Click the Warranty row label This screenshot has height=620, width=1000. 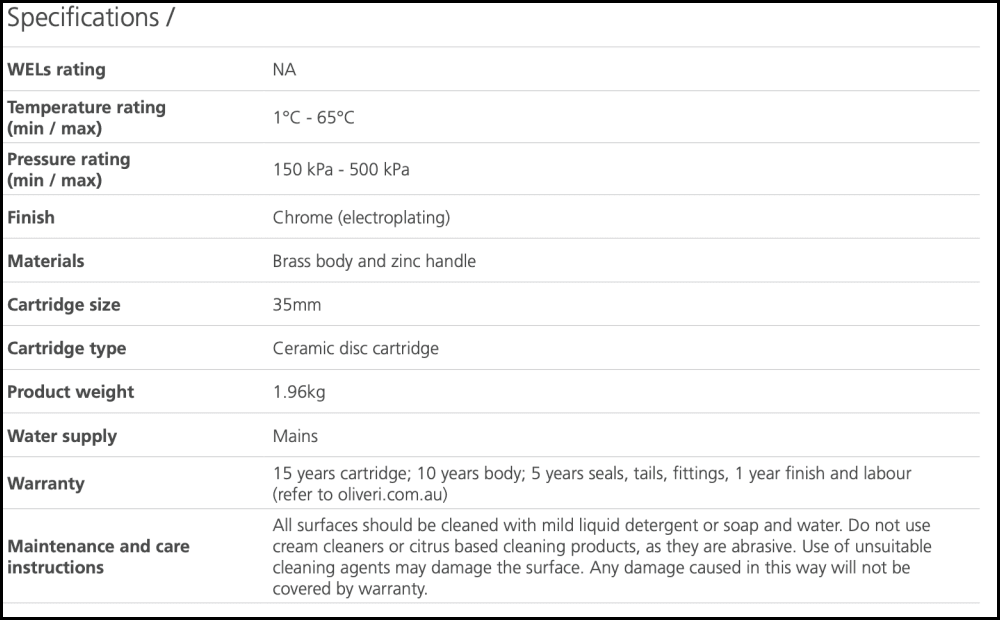click(x=46, y=484)
